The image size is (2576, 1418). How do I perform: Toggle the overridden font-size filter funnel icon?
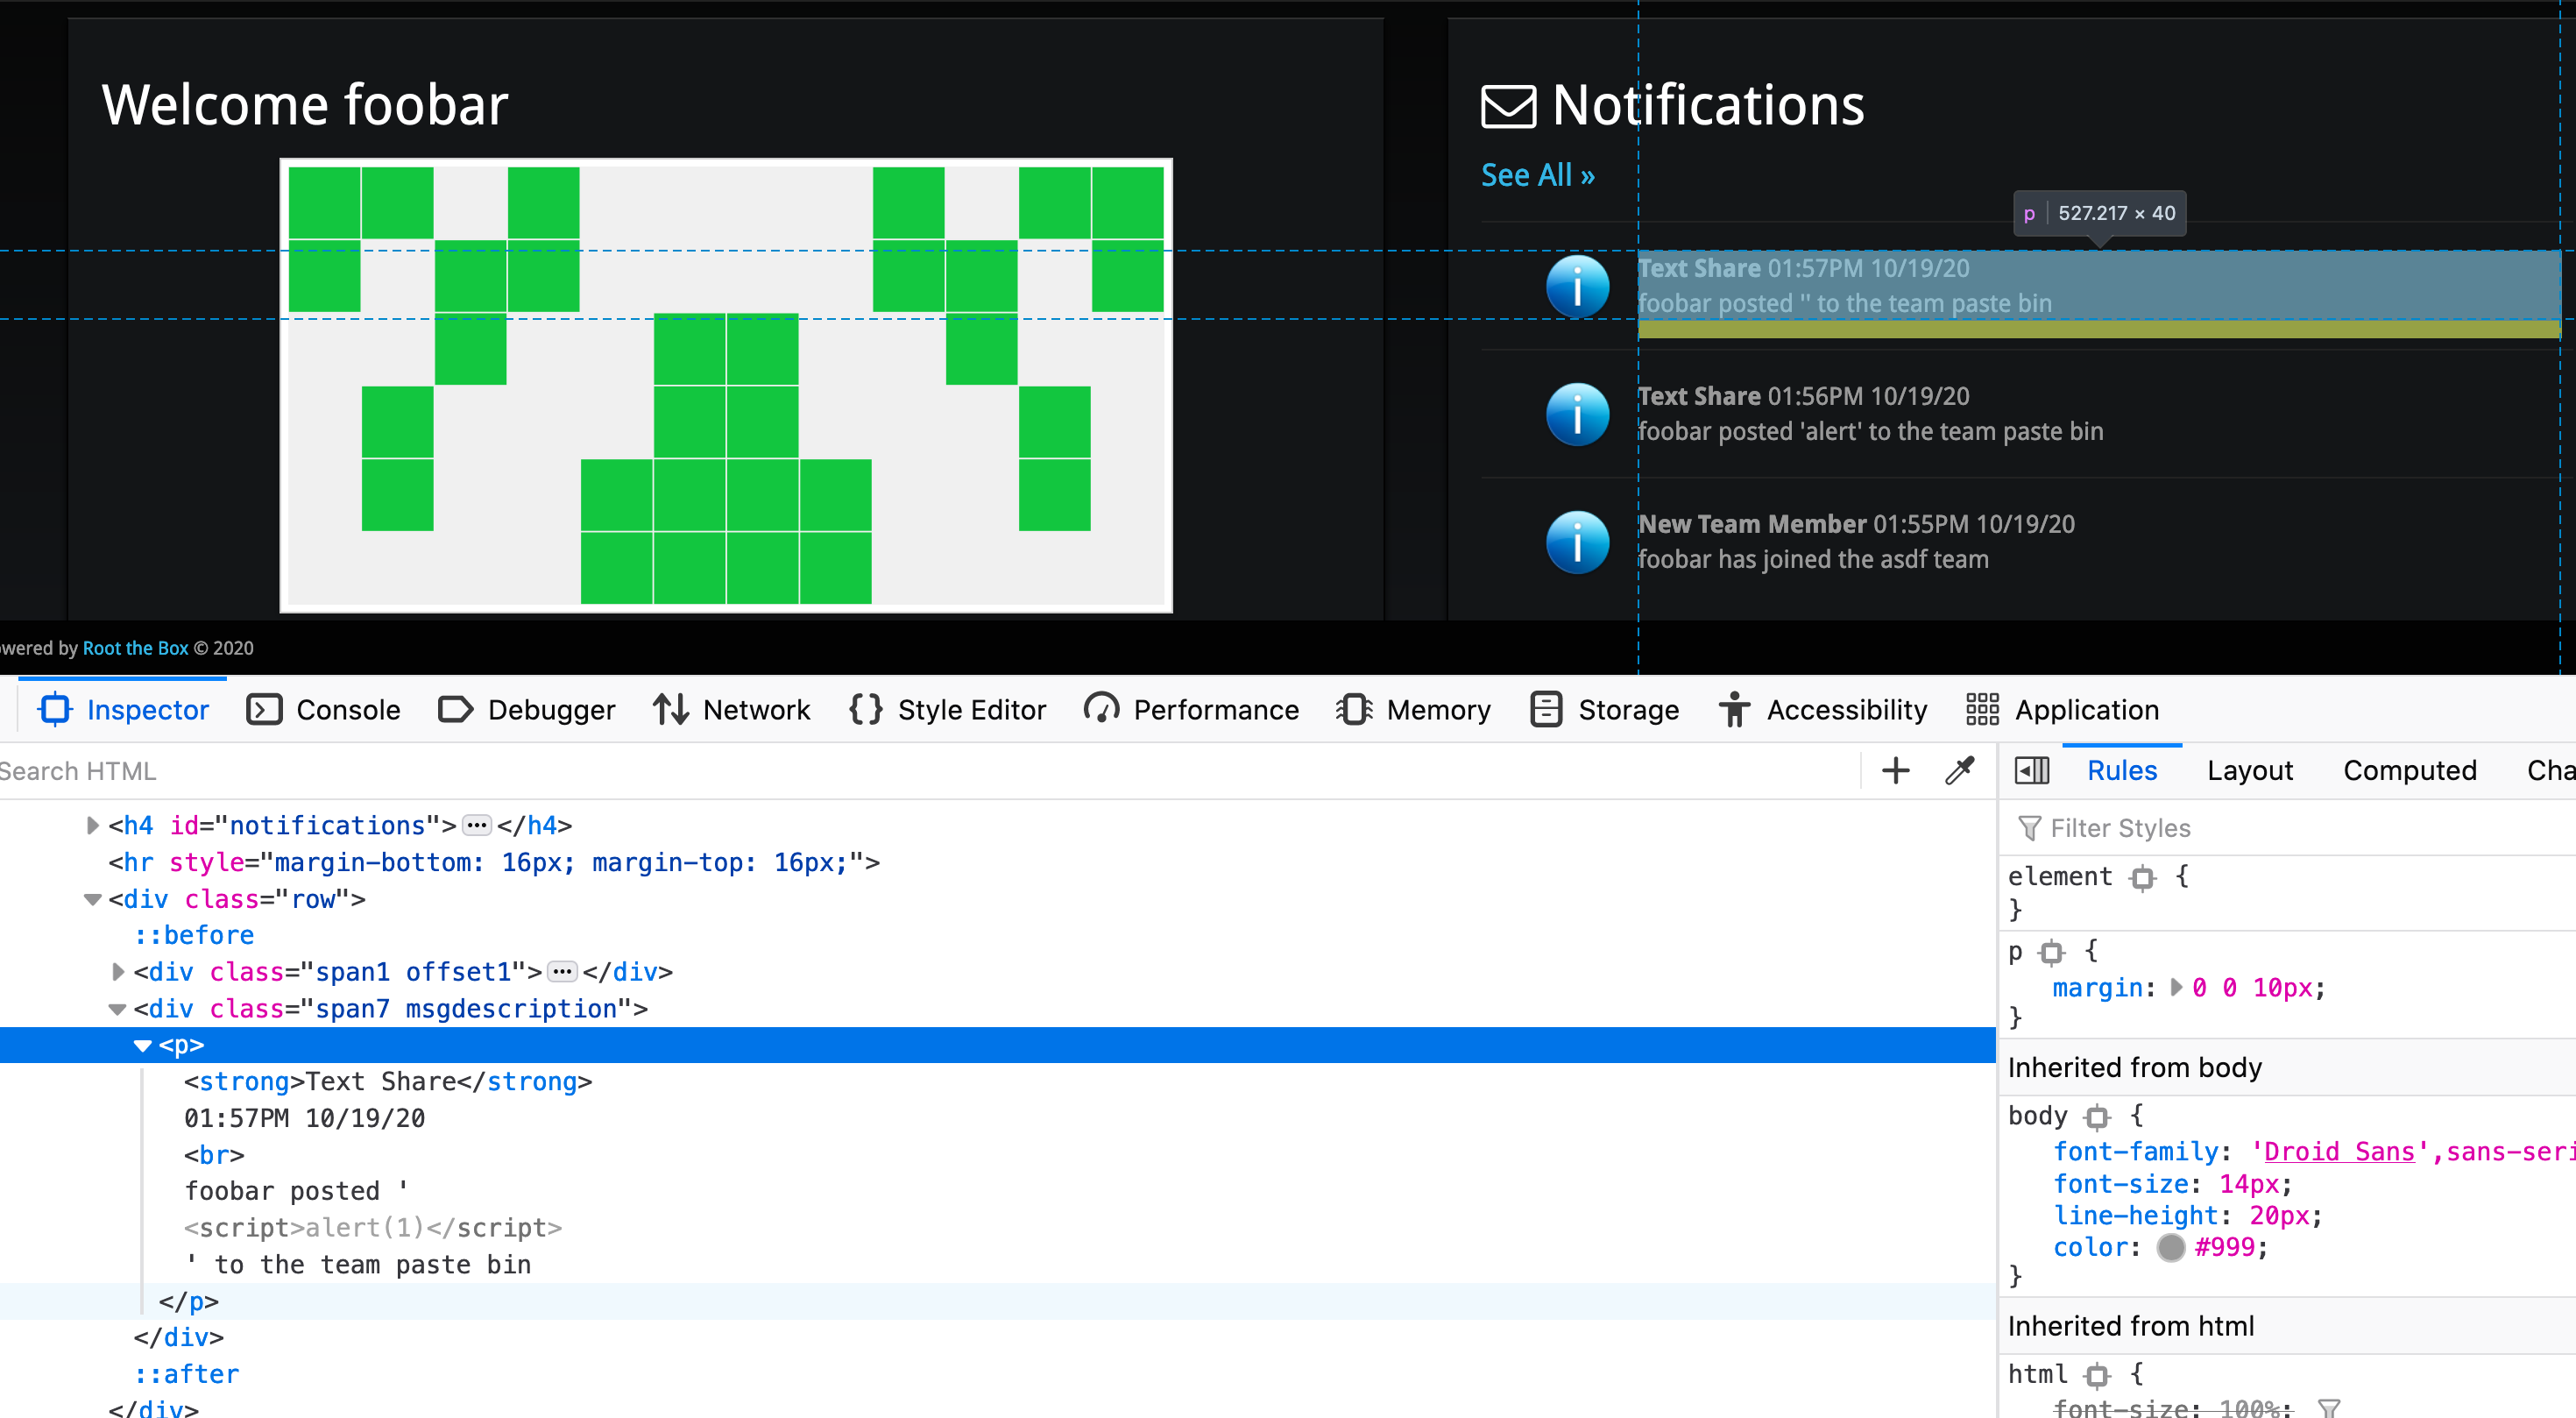[2329, 1407]
